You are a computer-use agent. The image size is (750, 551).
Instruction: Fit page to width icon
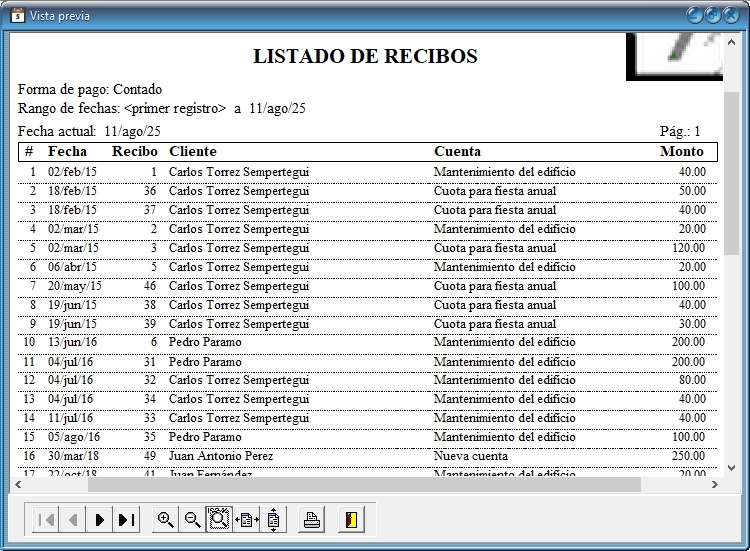(246, 519)
